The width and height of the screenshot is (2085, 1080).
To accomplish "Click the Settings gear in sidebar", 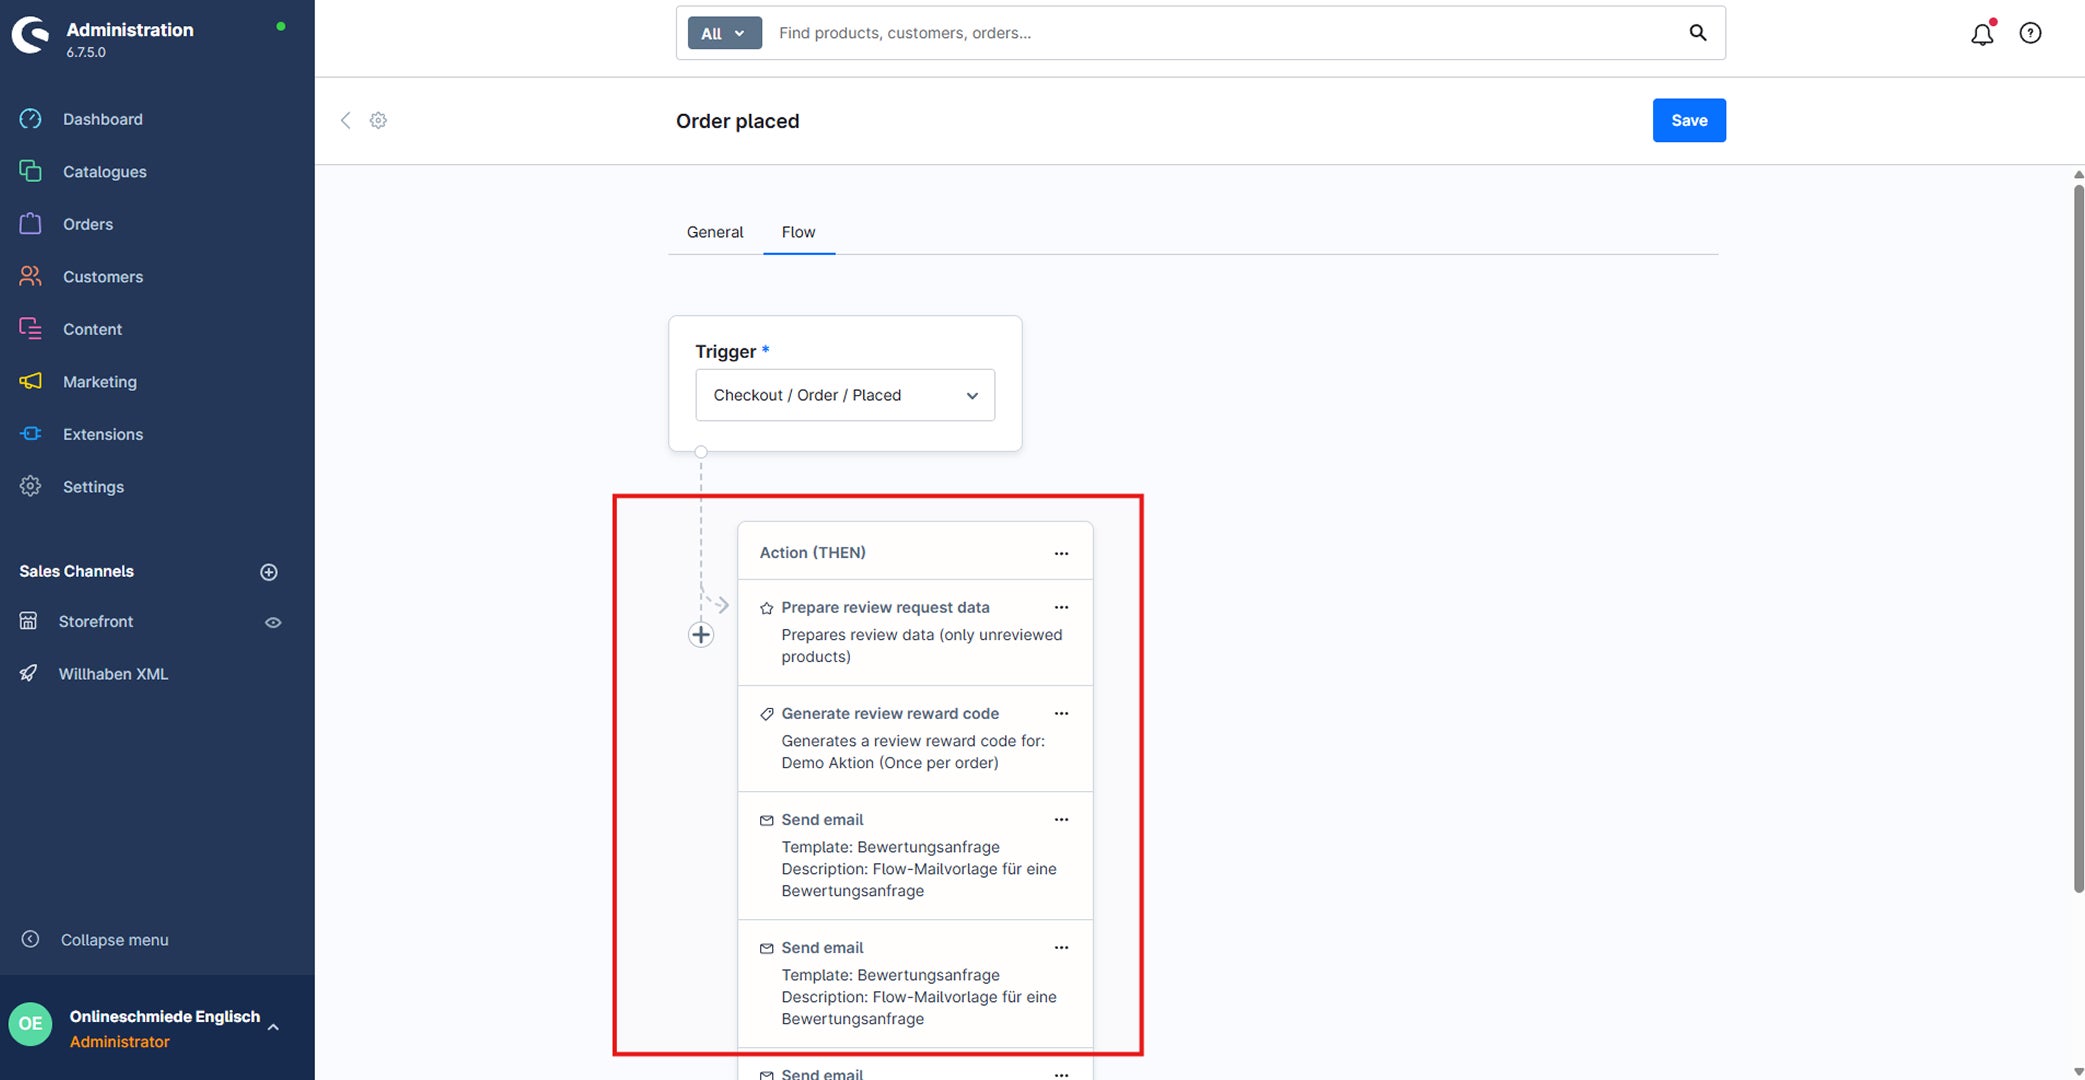I will tap(30, 486).
